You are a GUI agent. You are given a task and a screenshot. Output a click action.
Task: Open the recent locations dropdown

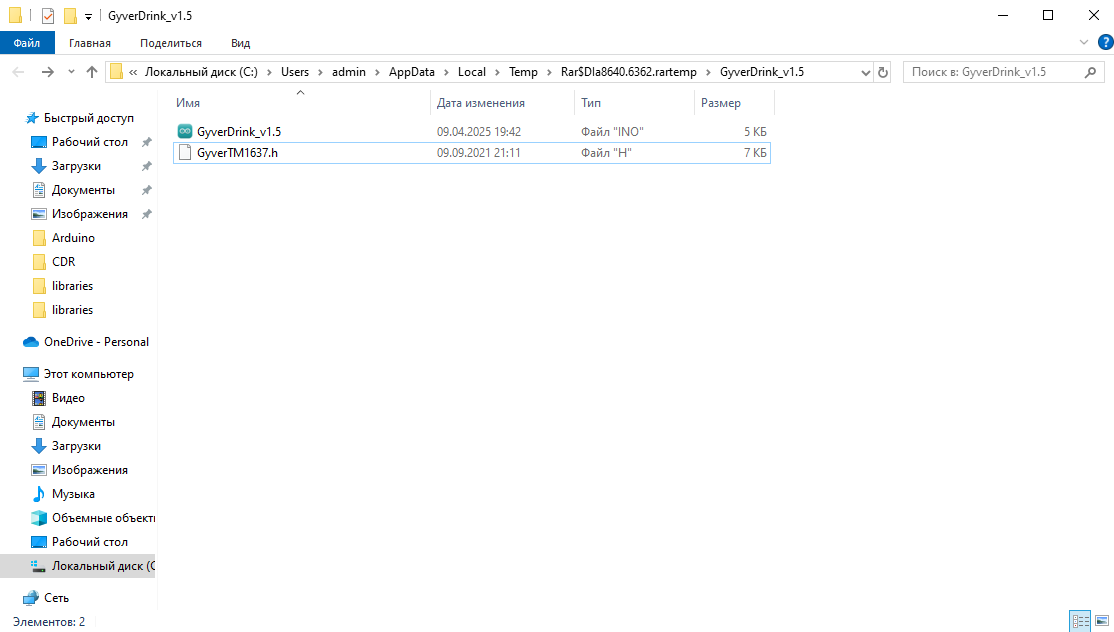click(x=71, y=72)
